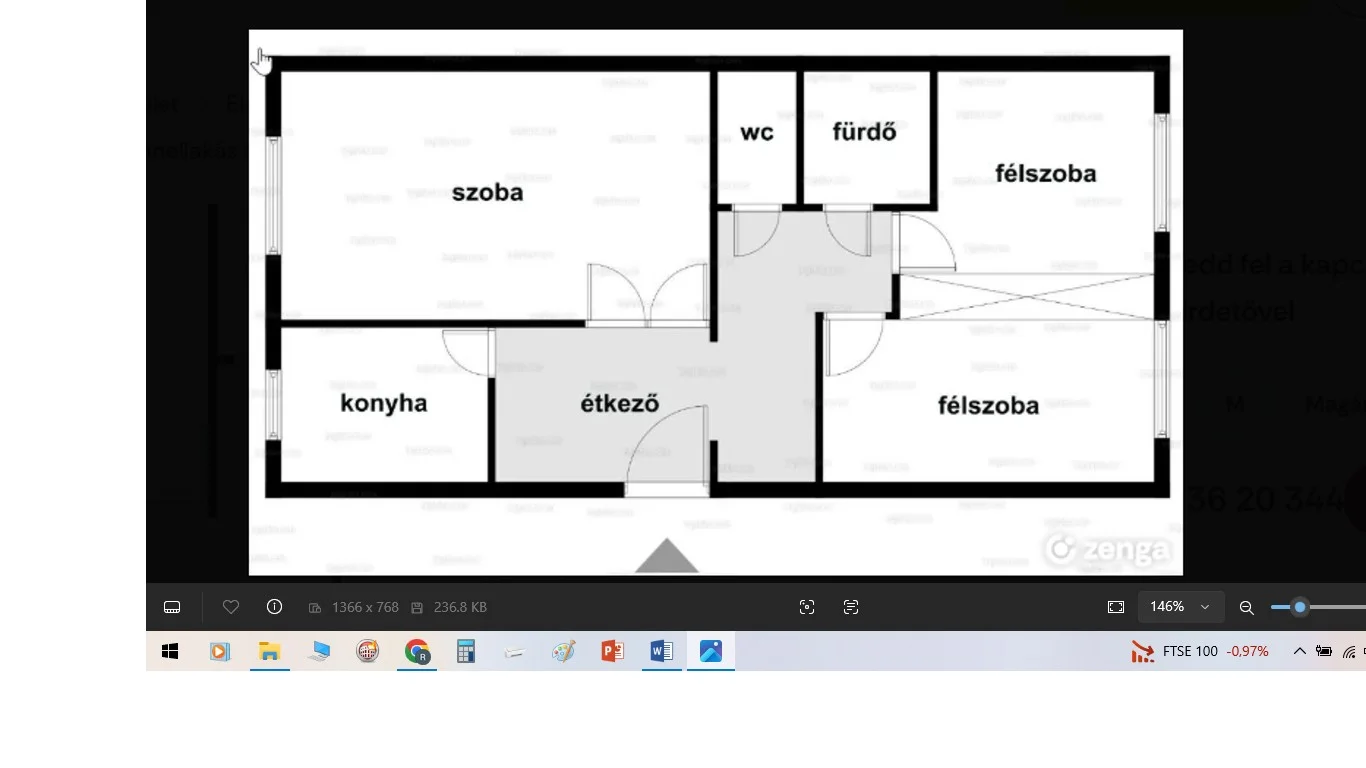The height and width of the screenshot is (768, 1366).
Task: Toggle the filmstrip view in Photos
Action: tap(172, 607)
